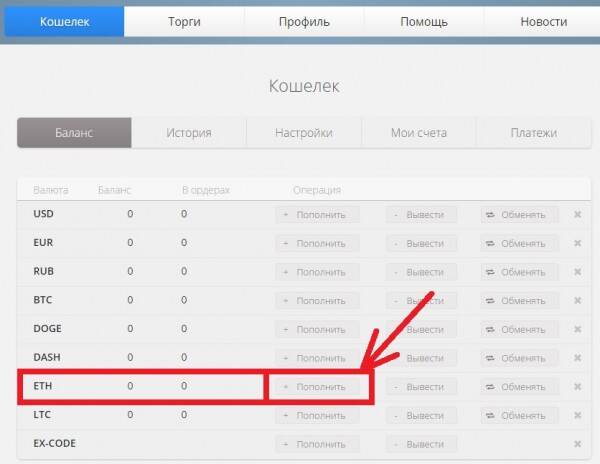Click Обменять for USD
Viewport: 600px width, 464px height.
tap(519, 215)
